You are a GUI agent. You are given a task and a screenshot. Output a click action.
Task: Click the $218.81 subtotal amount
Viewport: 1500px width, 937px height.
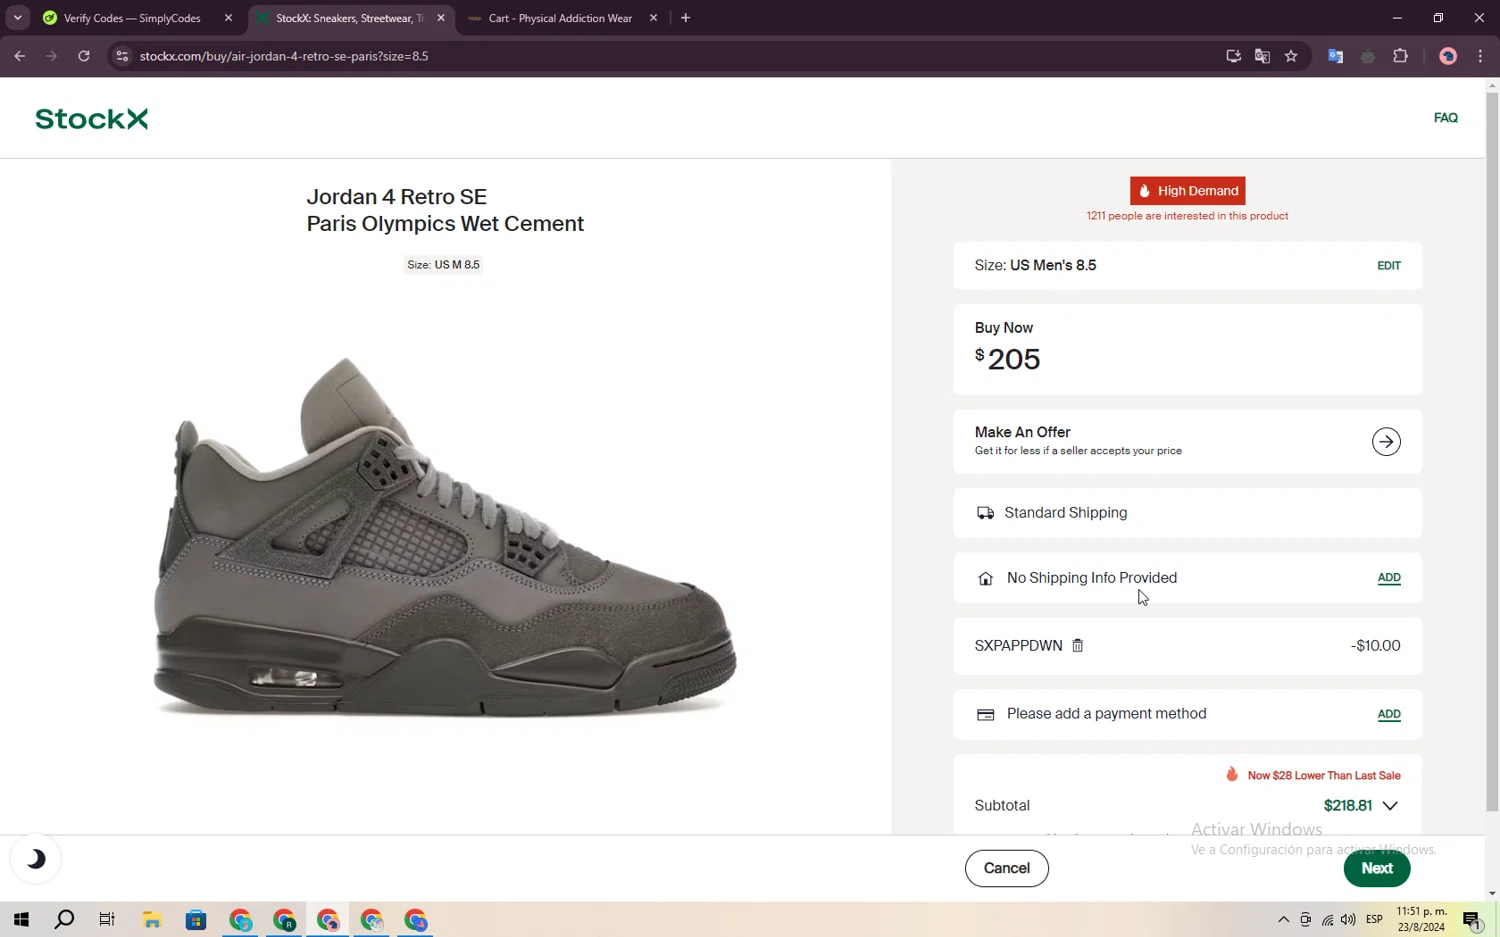coord(1347,806)
